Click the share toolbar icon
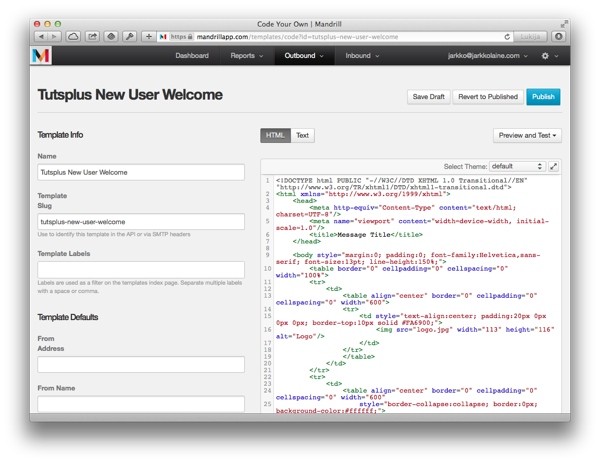This screenshot has width=600, height=463. [92, 37]
